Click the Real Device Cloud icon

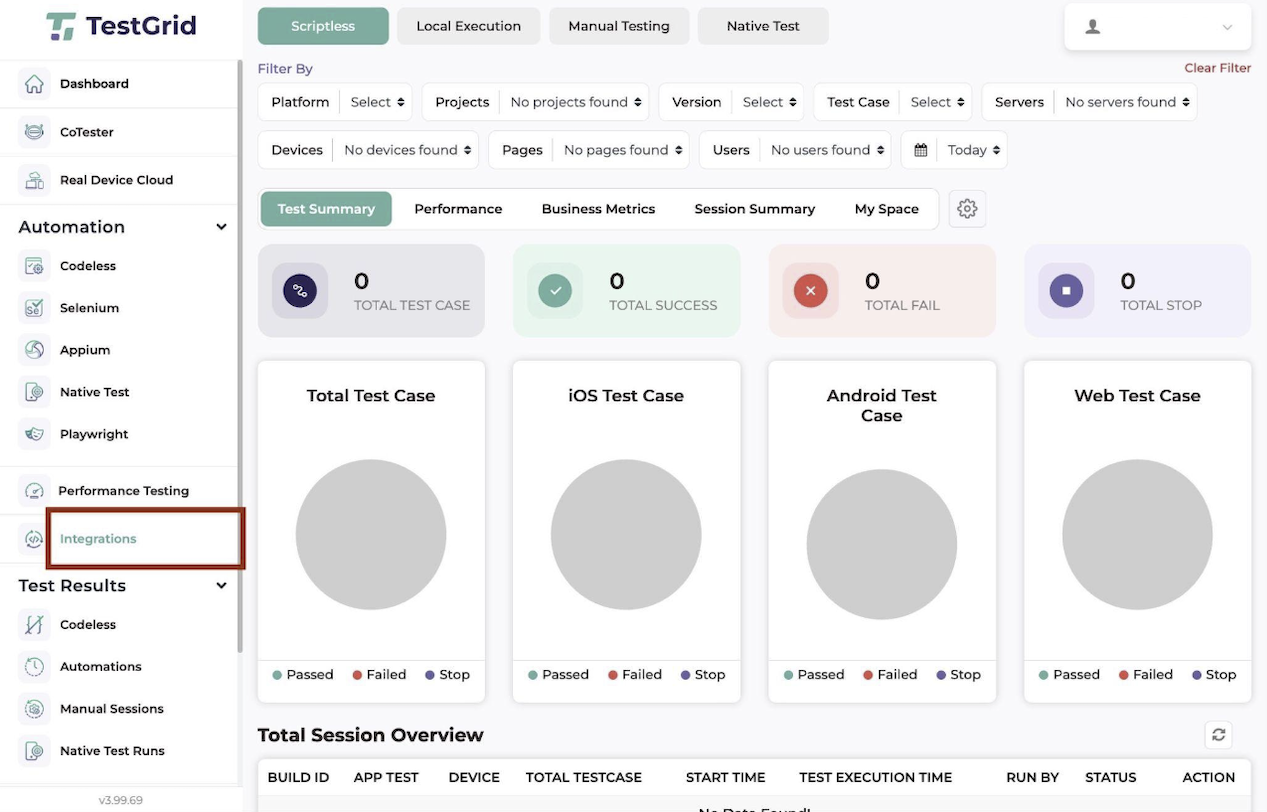tap(34, 180)
